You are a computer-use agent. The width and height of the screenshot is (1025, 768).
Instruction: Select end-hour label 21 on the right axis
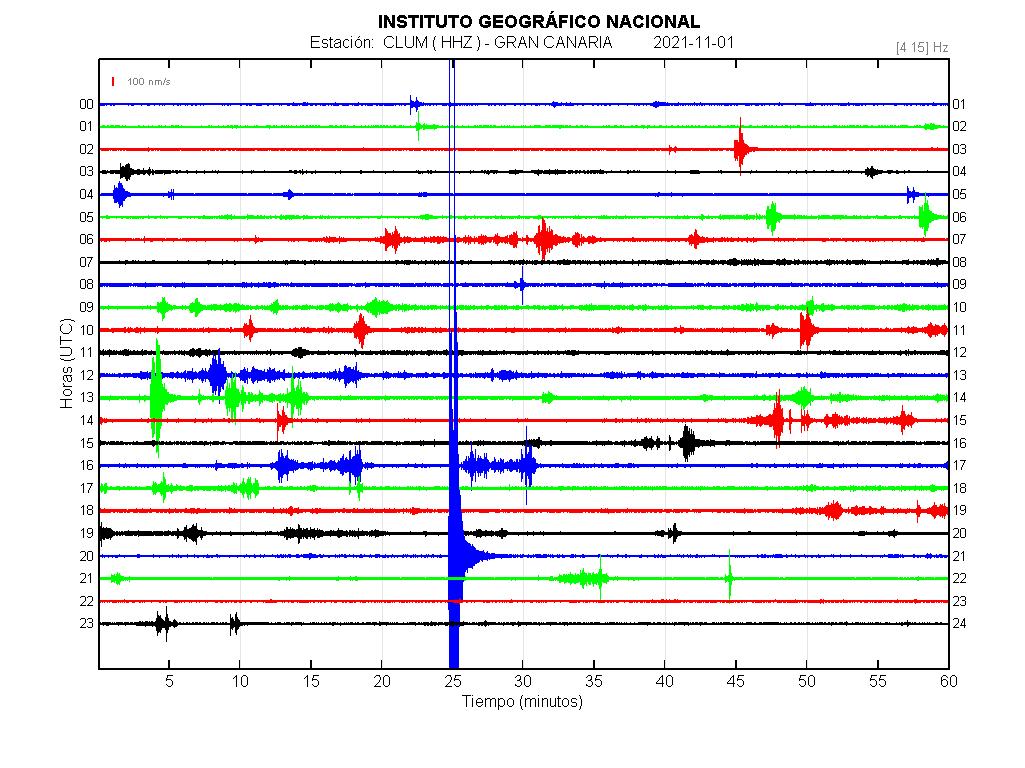click(x=959, y=557)
